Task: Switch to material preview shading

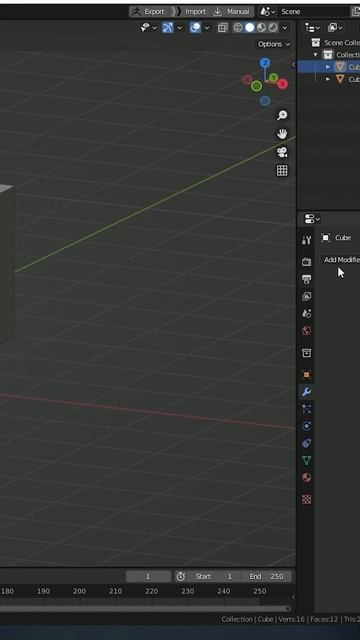Action: click(261, 28)
